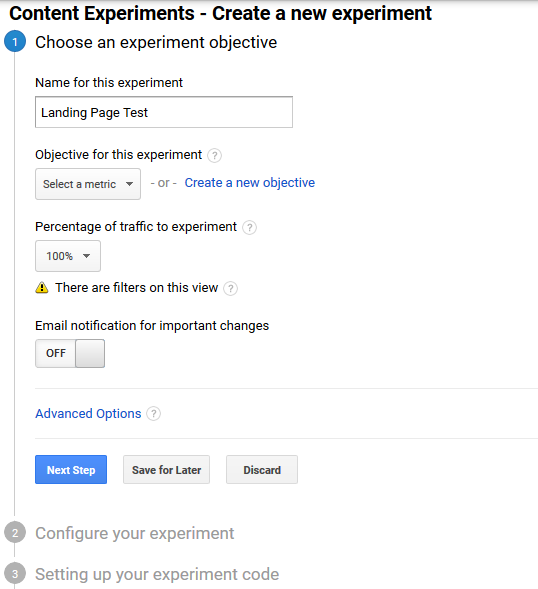Click the experiment name input field
The image size is (538, 589).
pos(164,112)
